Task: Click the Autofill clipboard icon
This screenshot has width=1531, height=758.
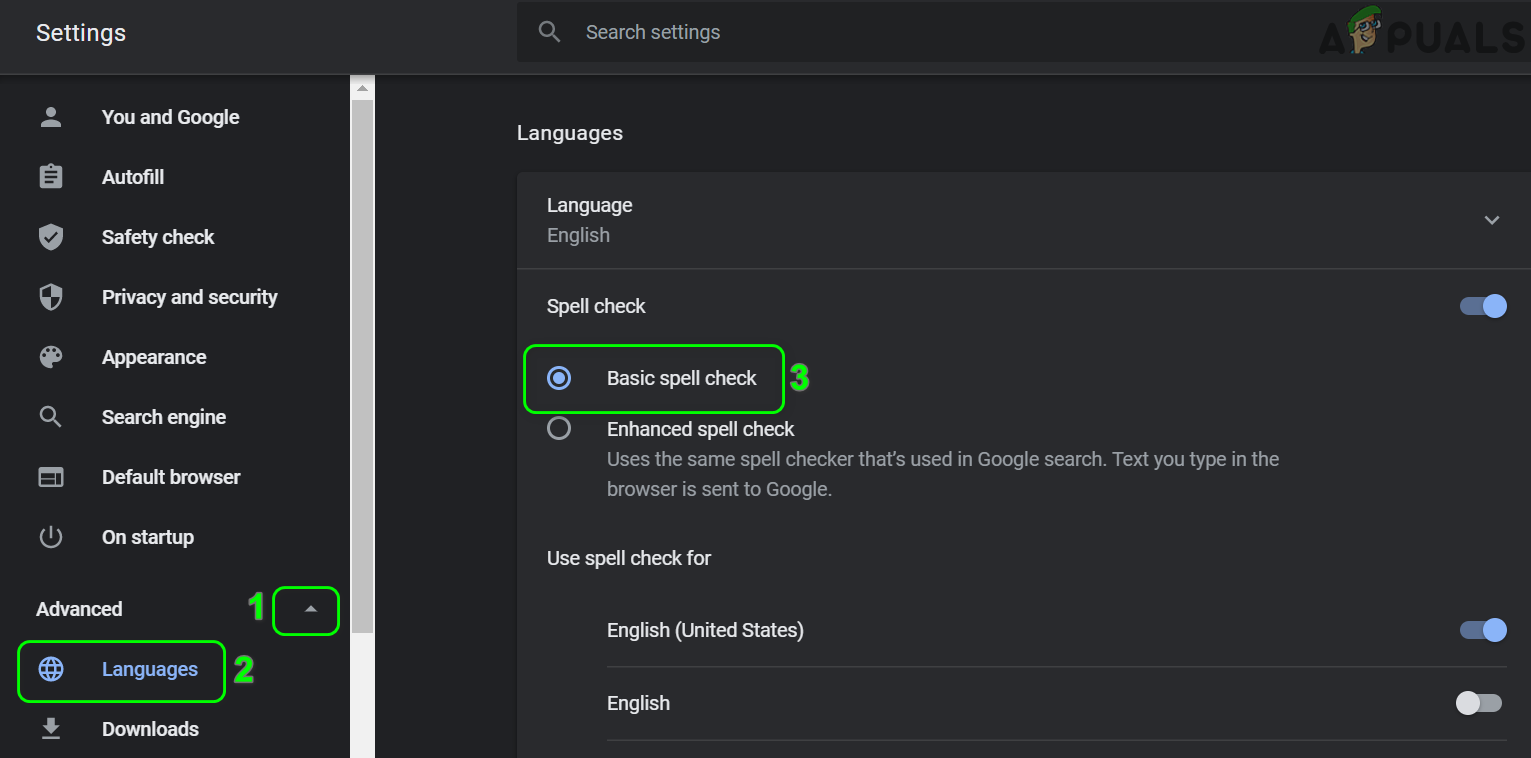Action: pyautogui.click(x=51, y=177)
